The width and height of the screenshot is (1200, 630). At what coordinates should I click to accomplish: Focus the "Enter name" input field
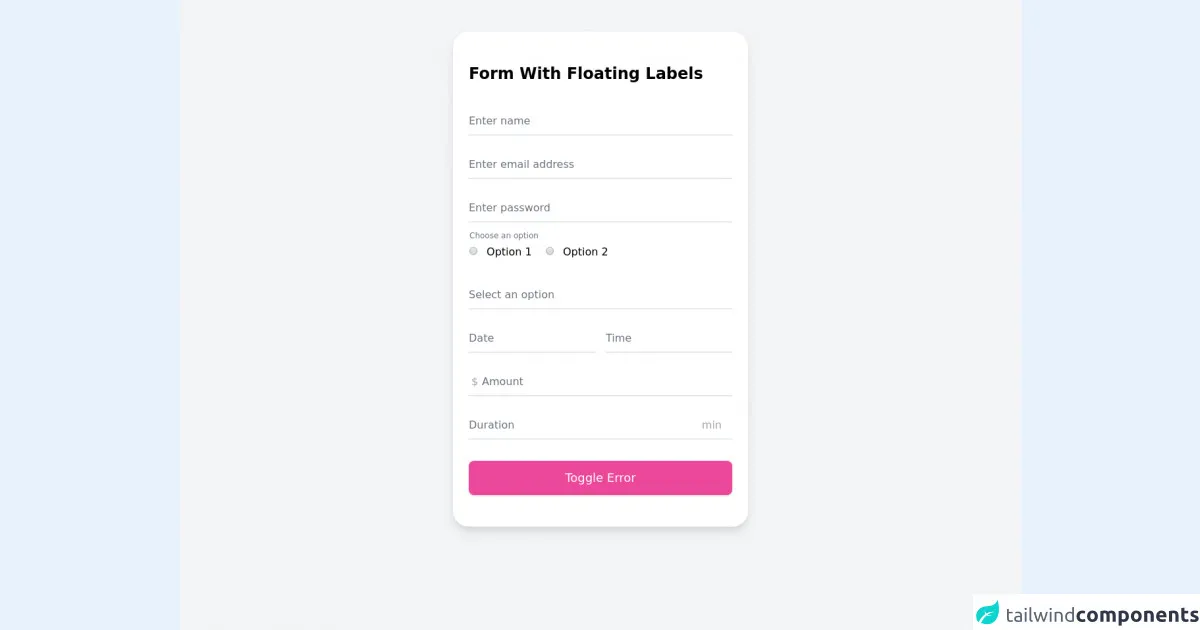click(x=600, y=121)
